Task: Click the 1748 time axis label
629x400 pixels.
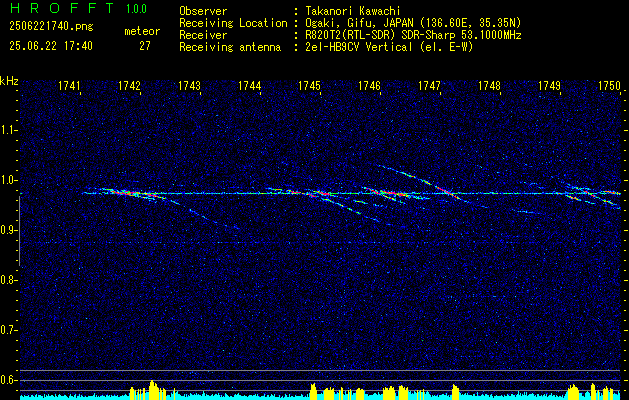Action: click(489, 86)
